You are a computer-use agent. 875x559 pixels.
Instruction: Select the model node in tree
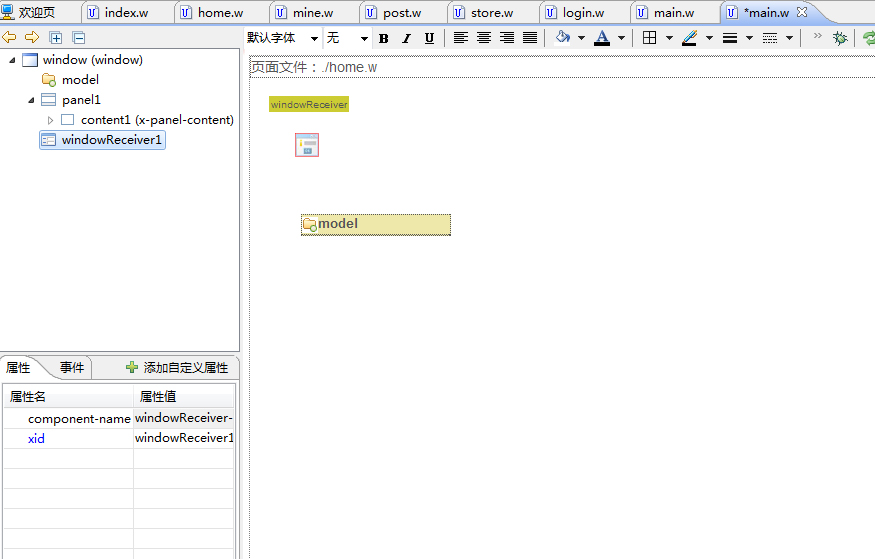click(80, 80)
